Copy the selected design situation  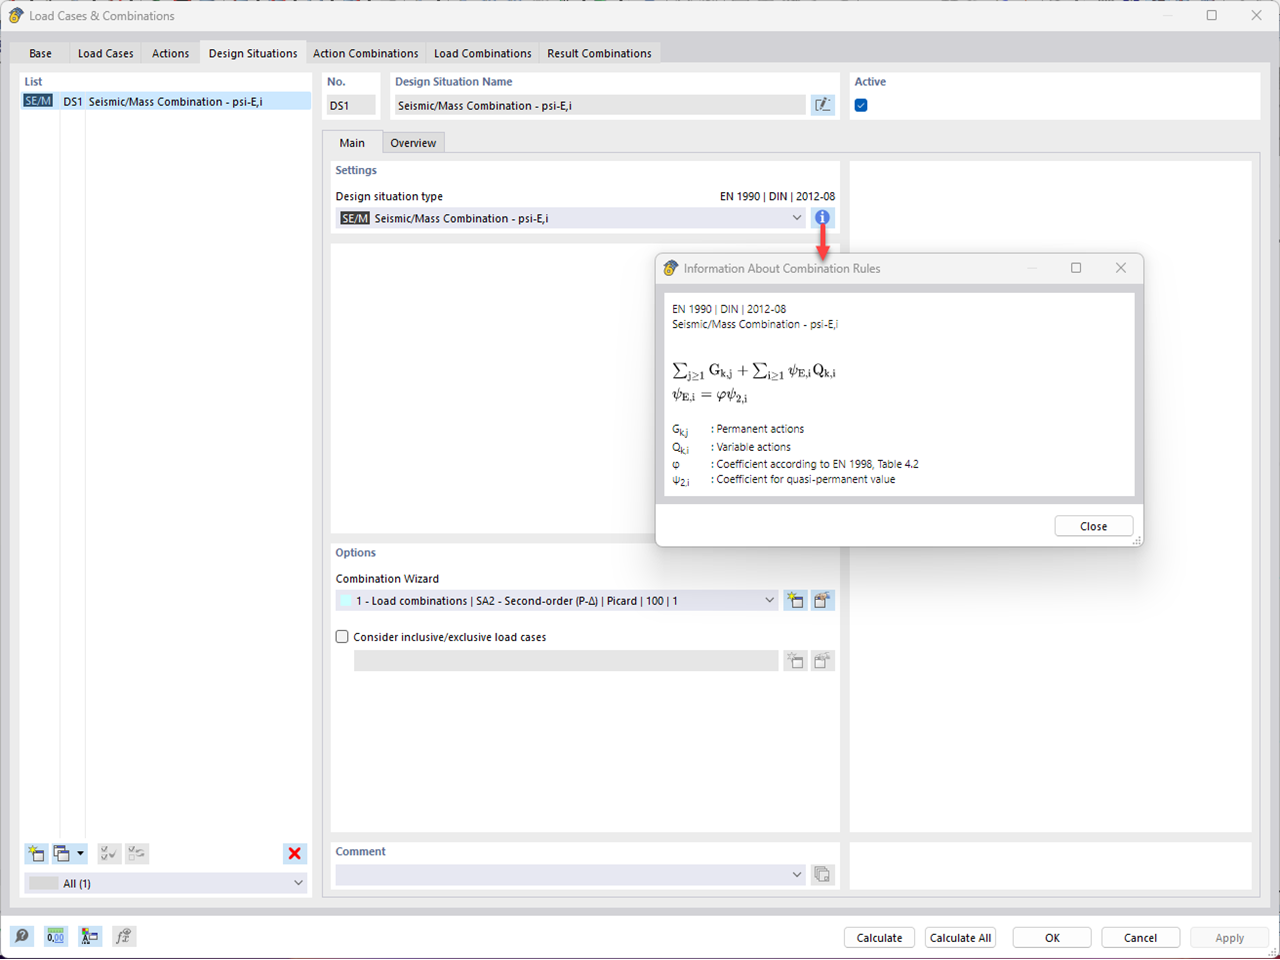pos(61,853)
